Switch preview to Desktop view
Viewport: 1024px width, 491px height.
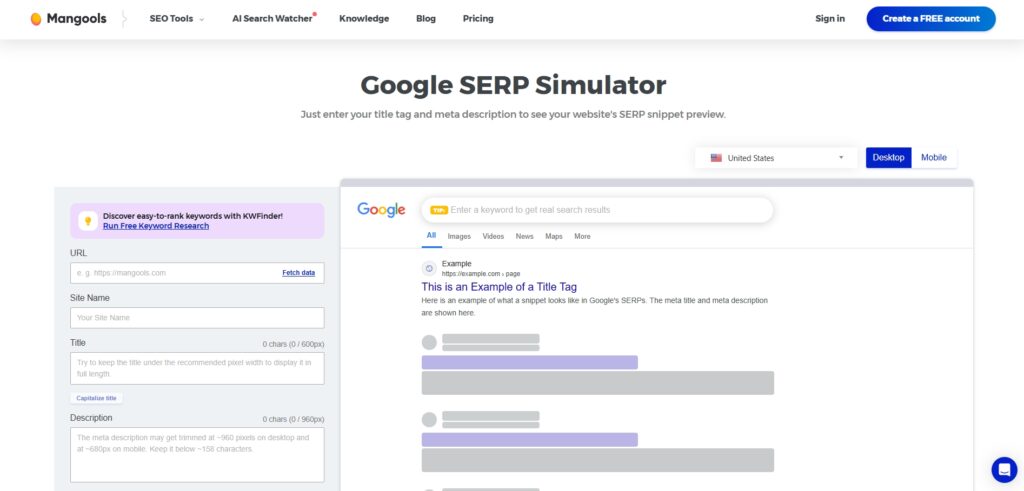point(888,158)
